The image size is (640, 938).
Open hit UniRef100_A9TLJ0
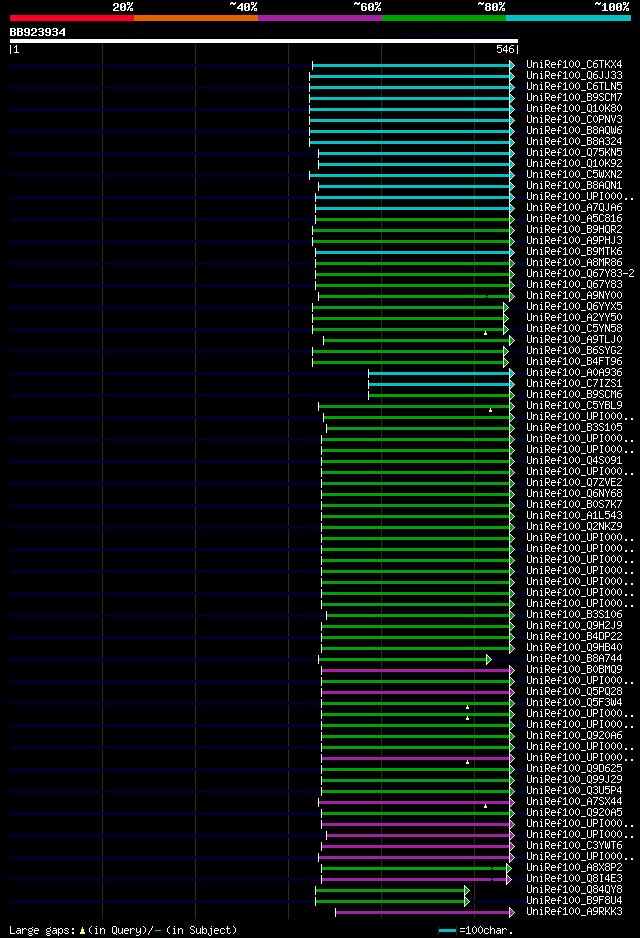click(574, 339)
